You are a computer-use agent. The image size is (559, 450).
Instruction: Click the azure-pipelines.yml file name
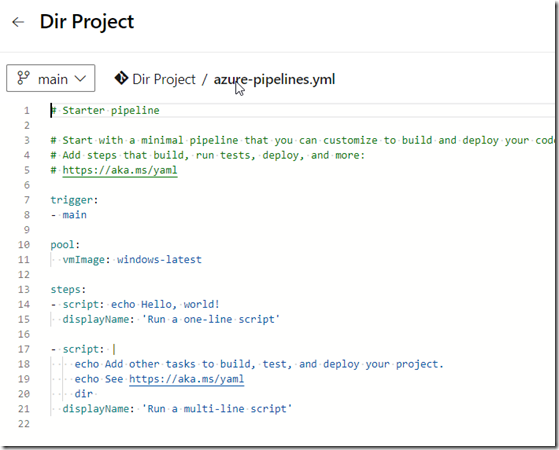(274, 79)
